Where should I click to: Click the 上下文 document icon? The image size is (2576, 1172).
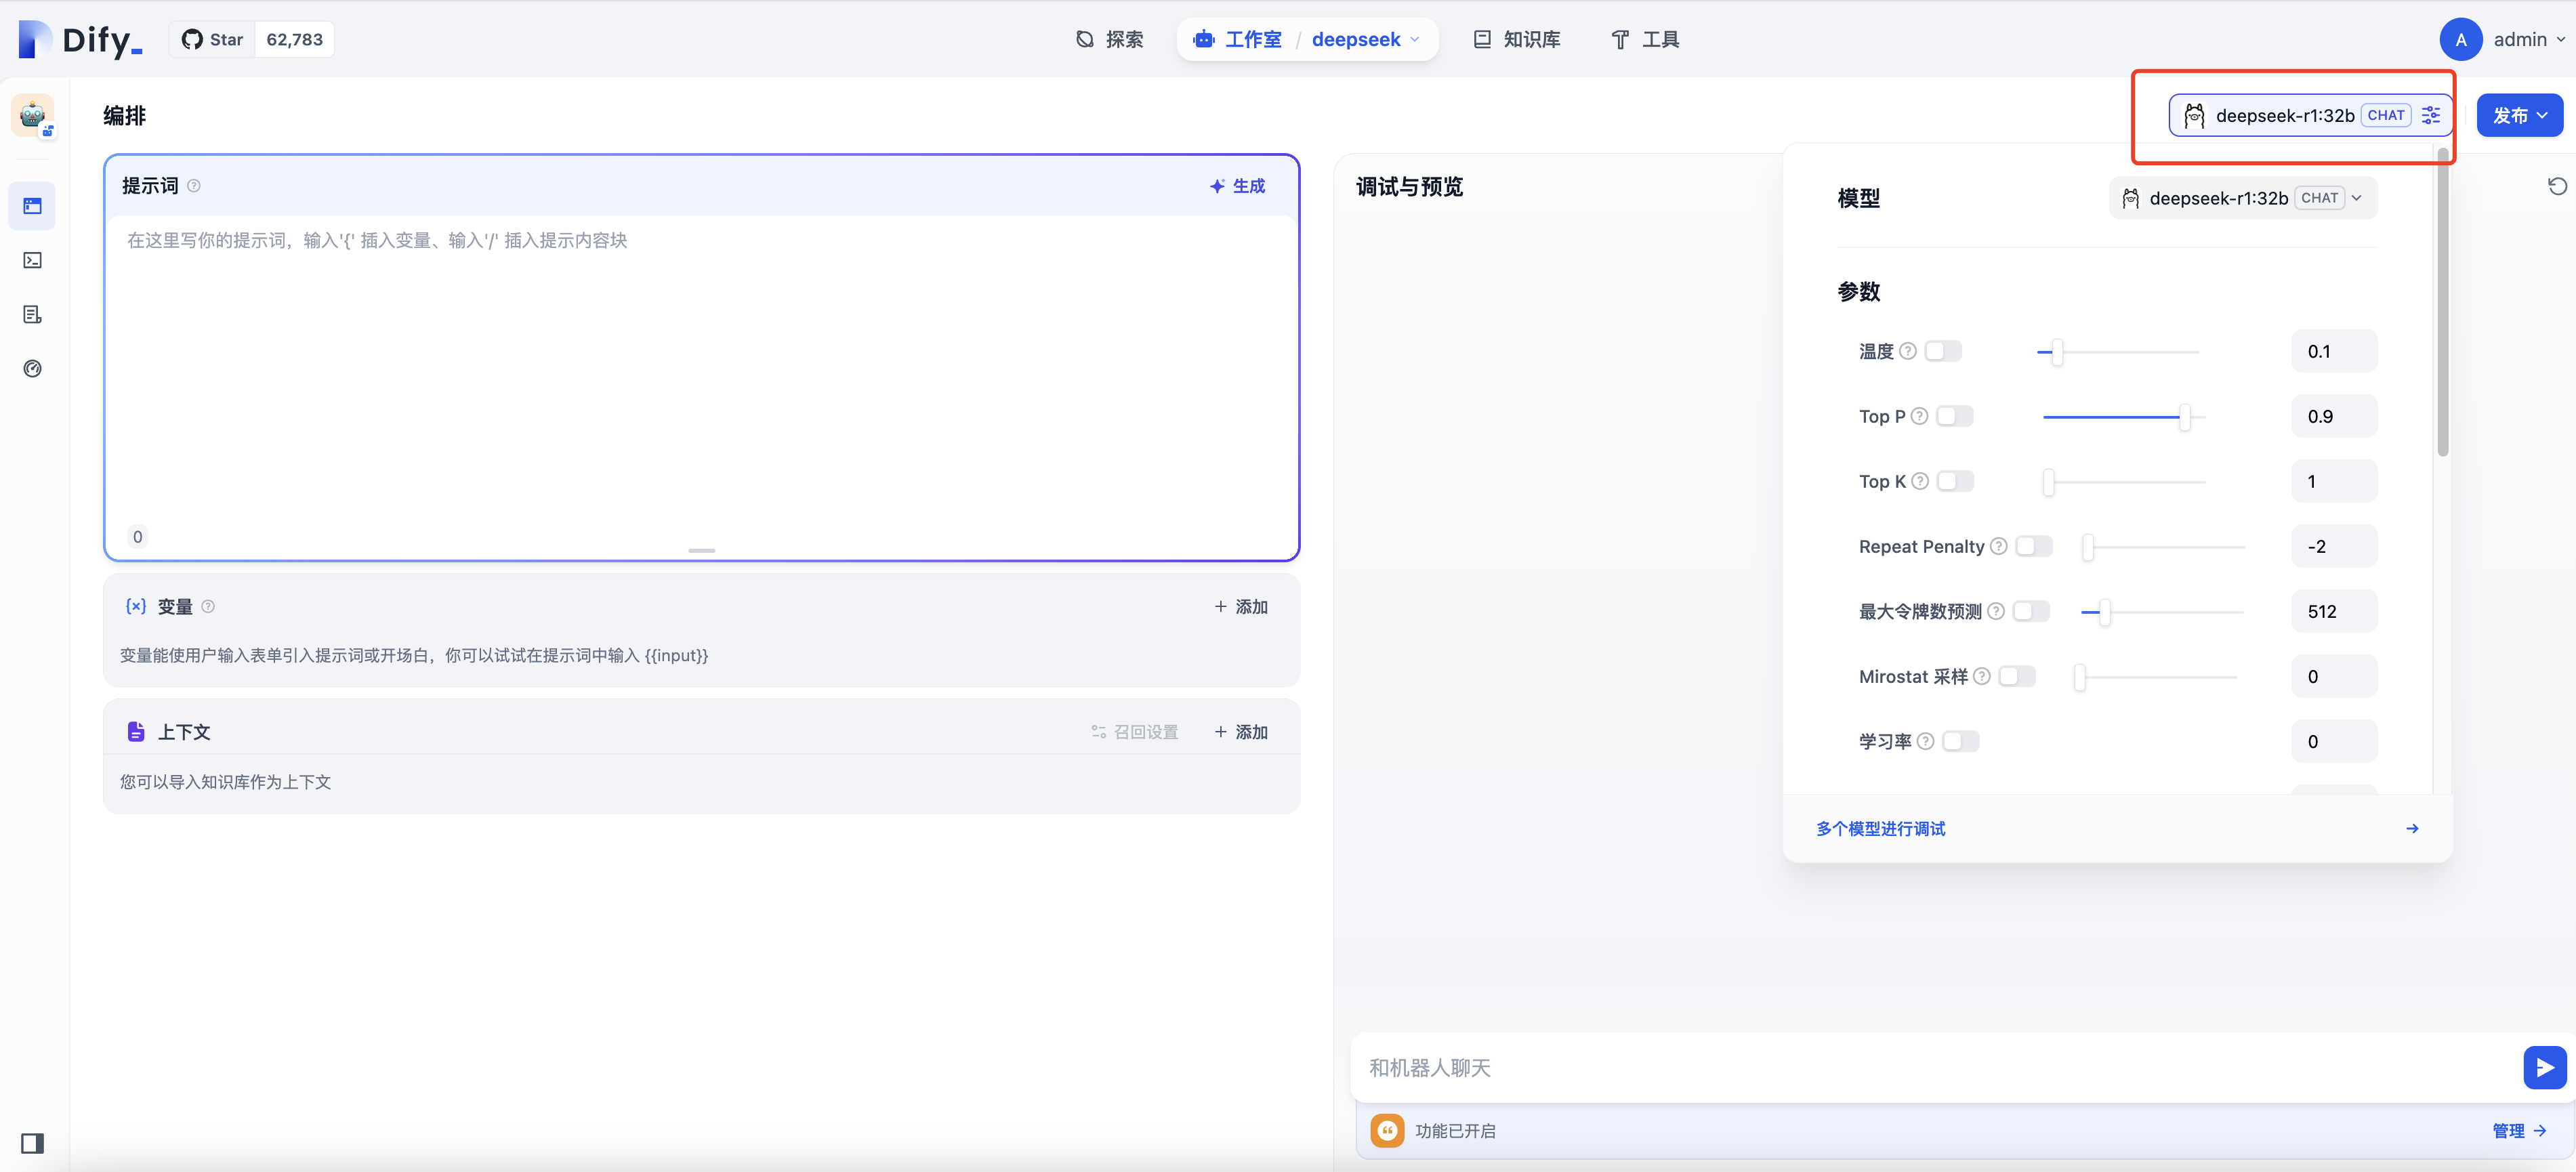coord(136,731)
